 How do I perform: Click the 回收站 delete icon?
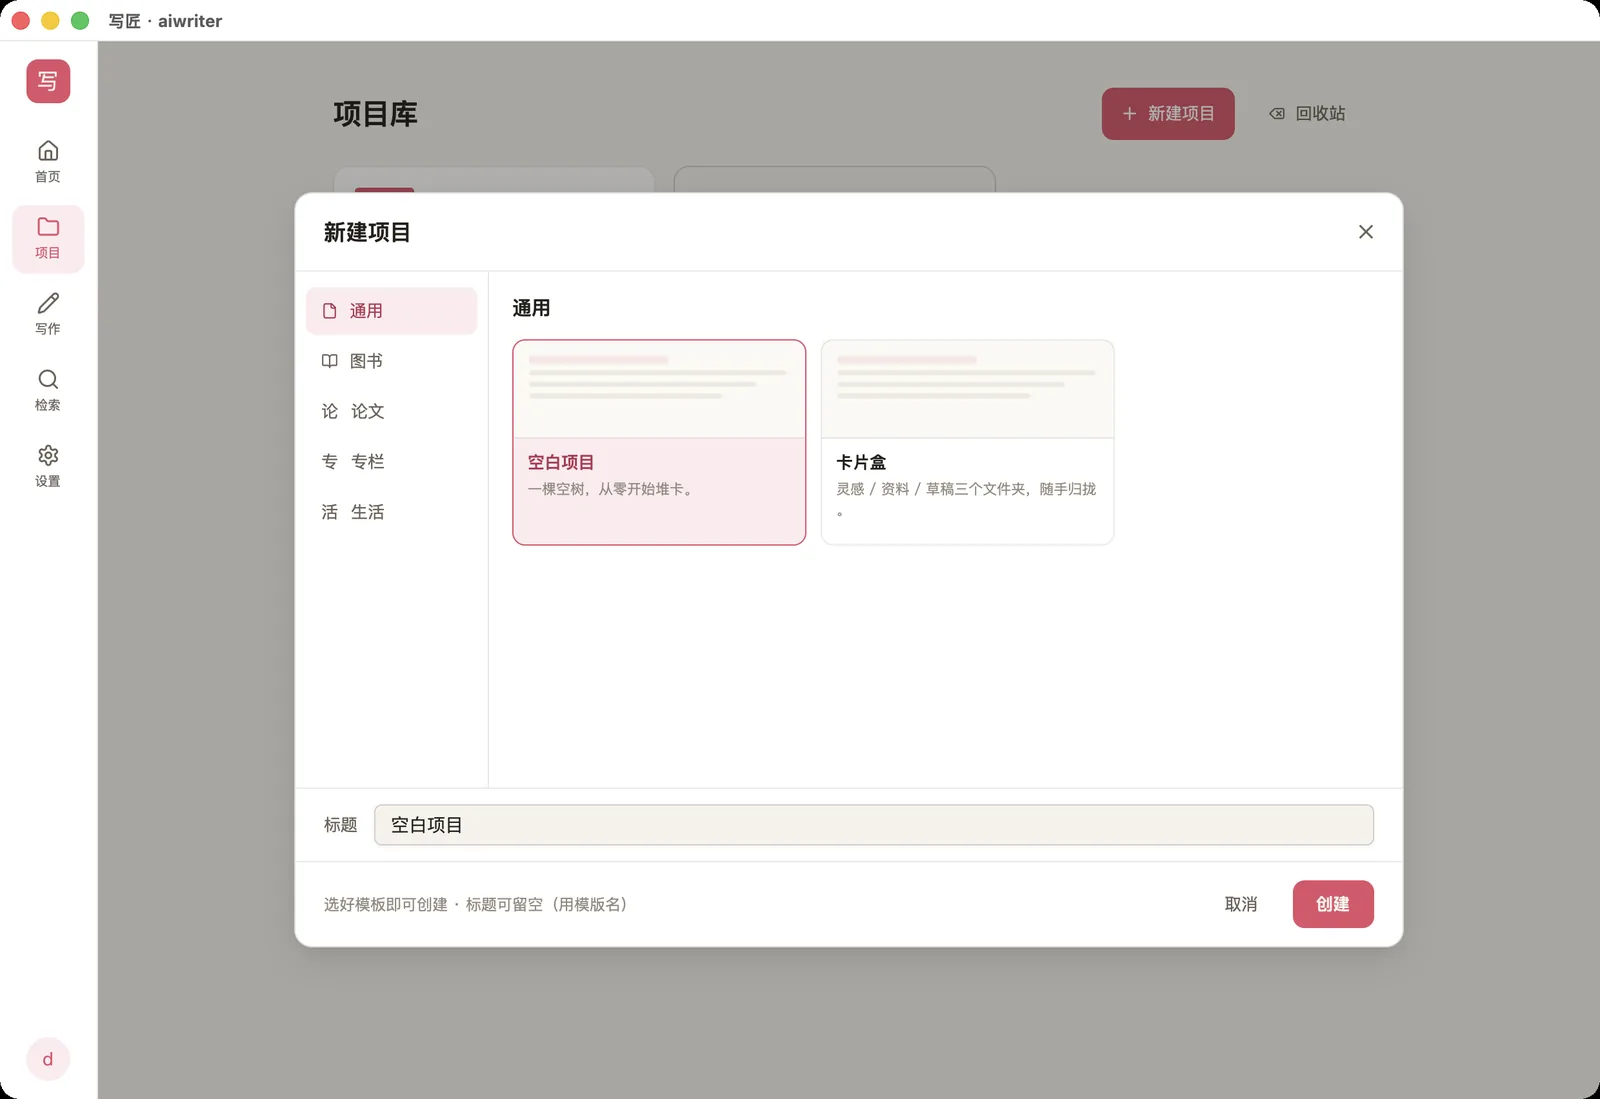point(1277,114)
